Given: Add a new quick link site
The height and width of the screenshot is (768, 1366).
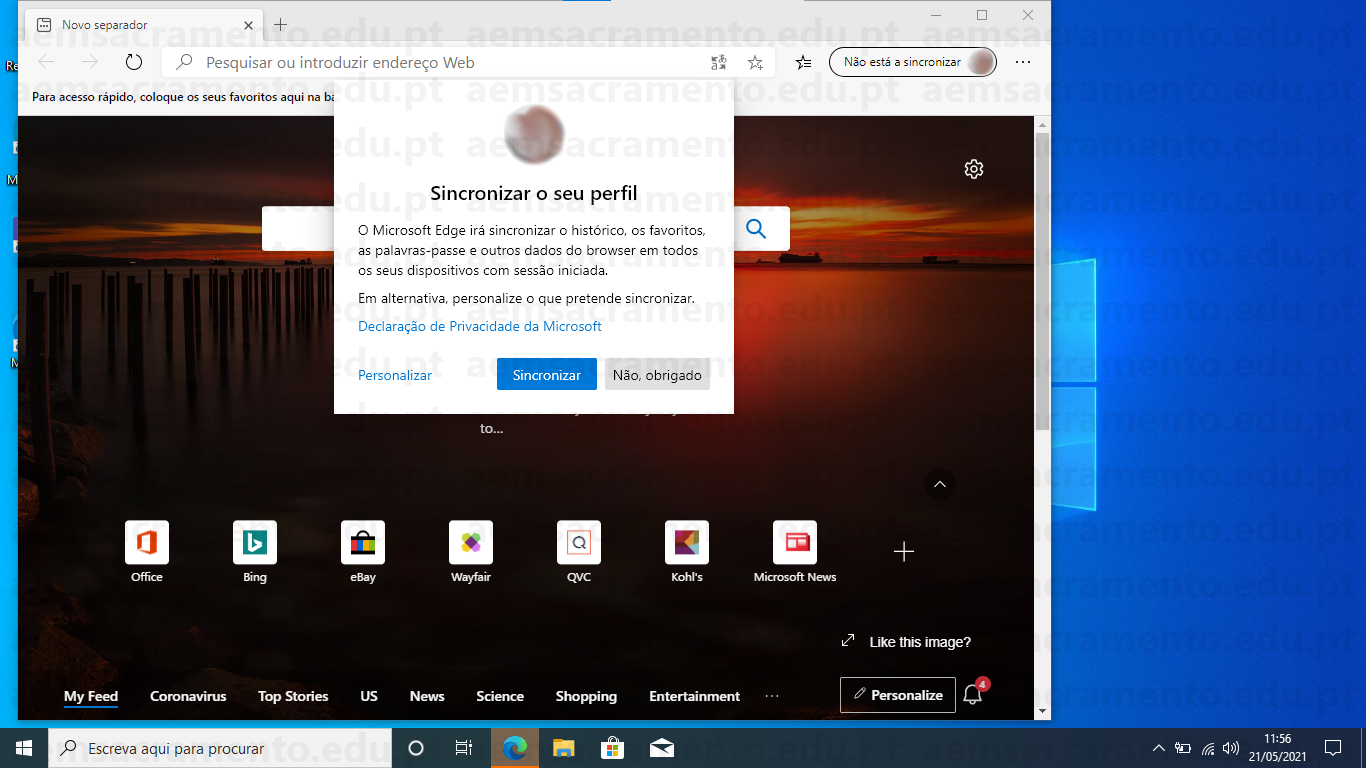Looking at the screenshot, I should (903, 552).
